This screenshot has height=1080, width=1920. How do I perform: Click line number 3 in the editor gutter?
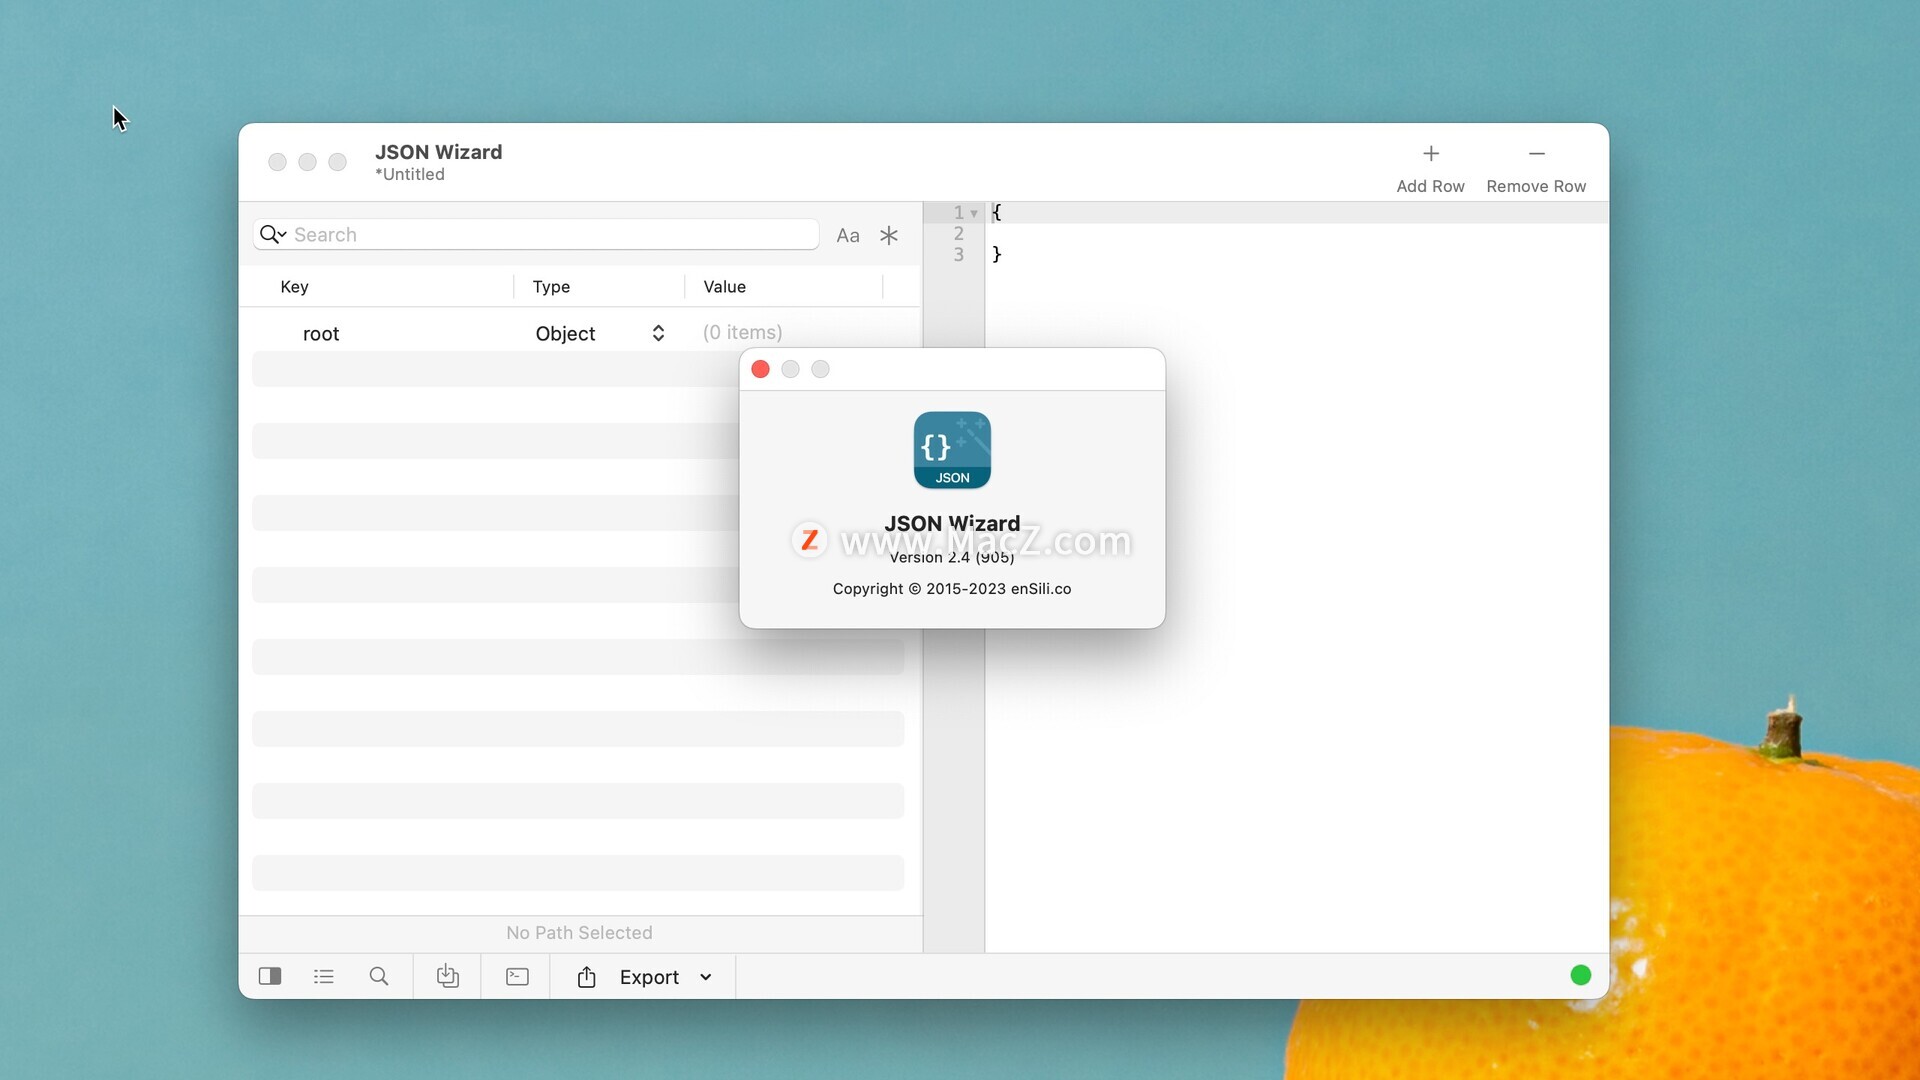pos(958,255)
